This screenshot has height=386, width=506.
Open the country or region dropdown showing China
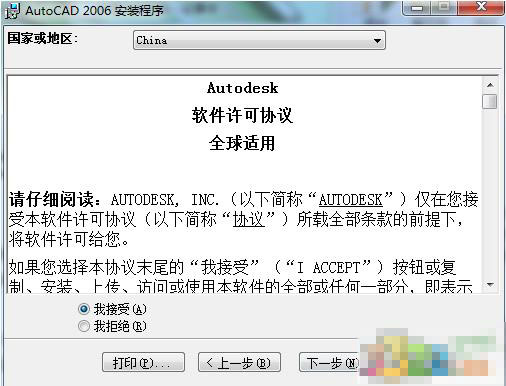(259, 40)
